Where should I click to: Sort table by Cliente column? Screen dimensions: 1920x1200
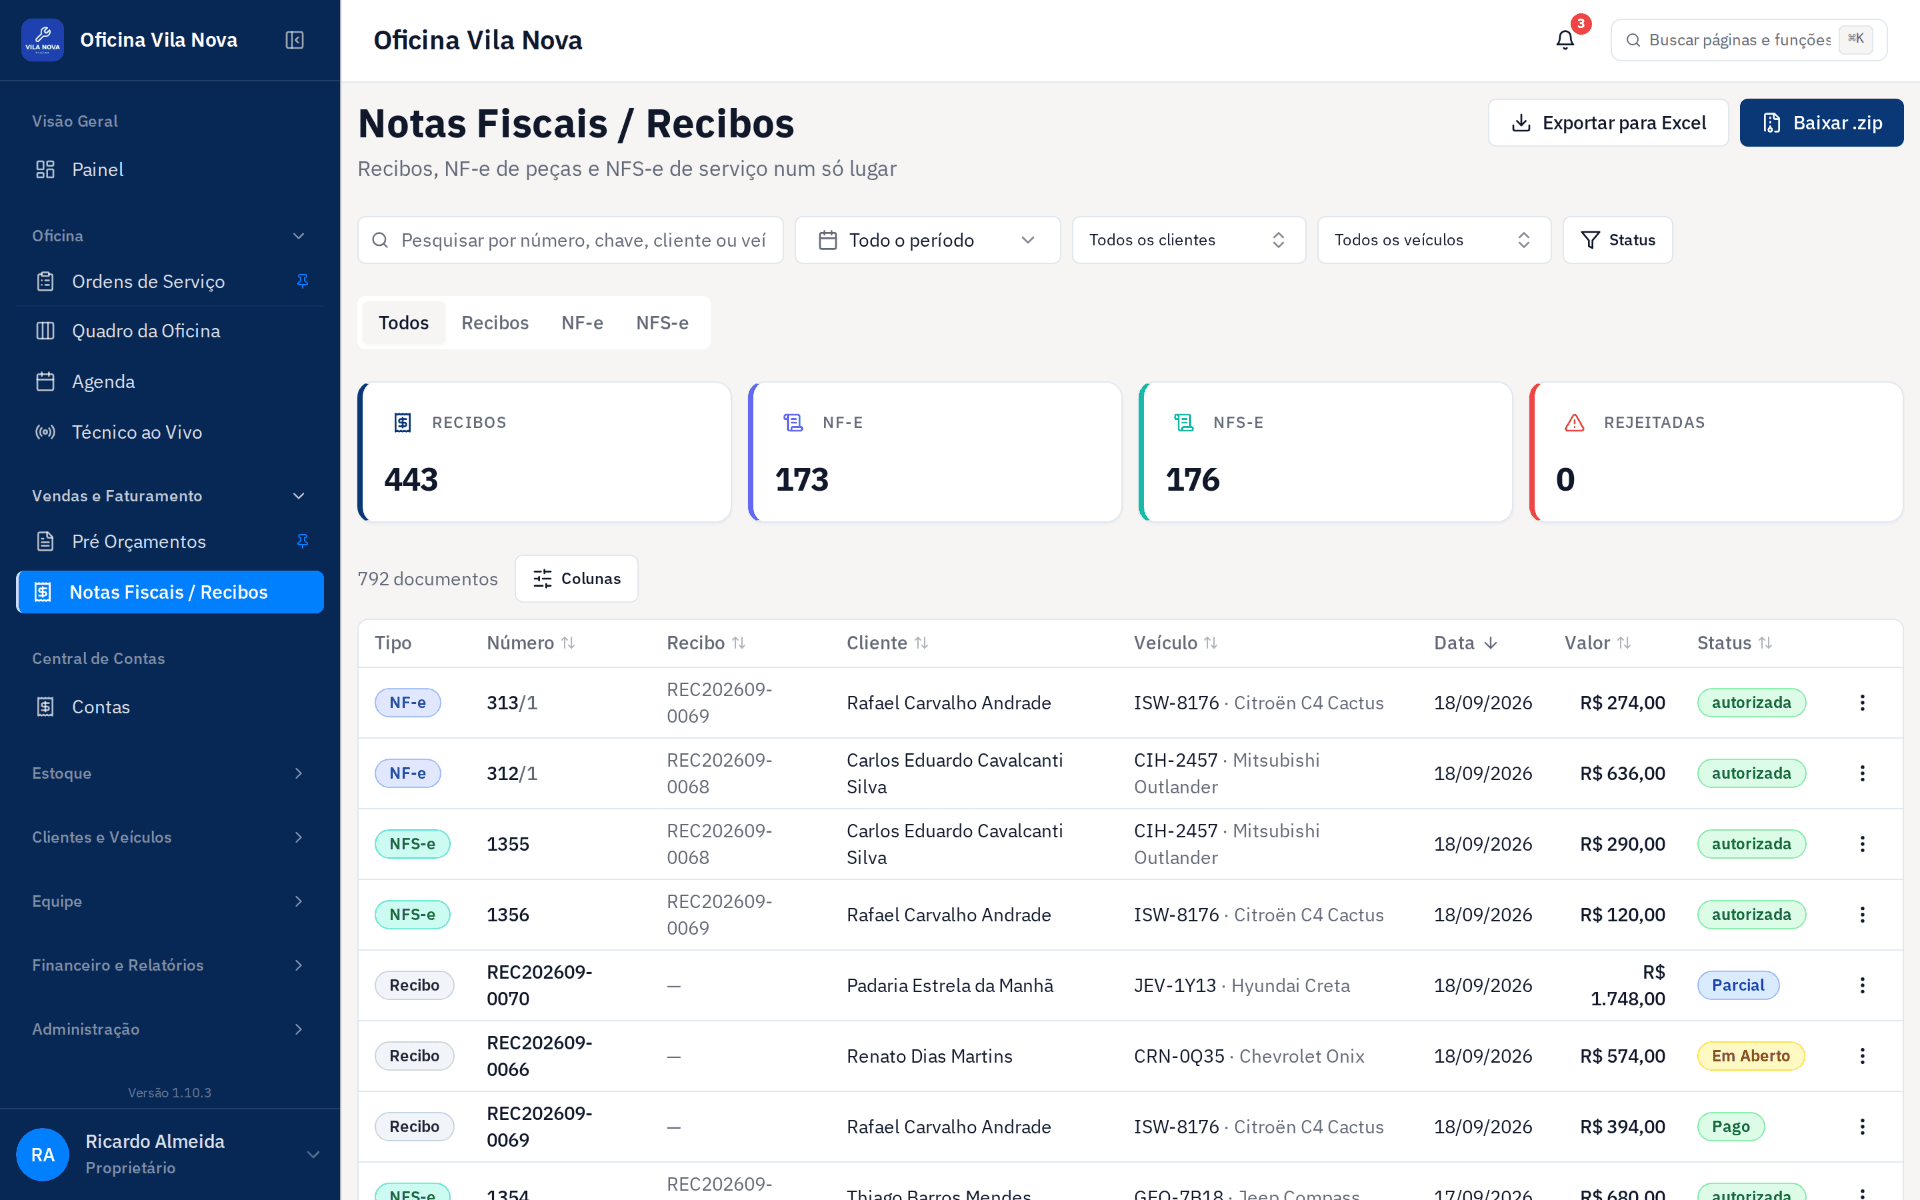(x=887, y=643)
